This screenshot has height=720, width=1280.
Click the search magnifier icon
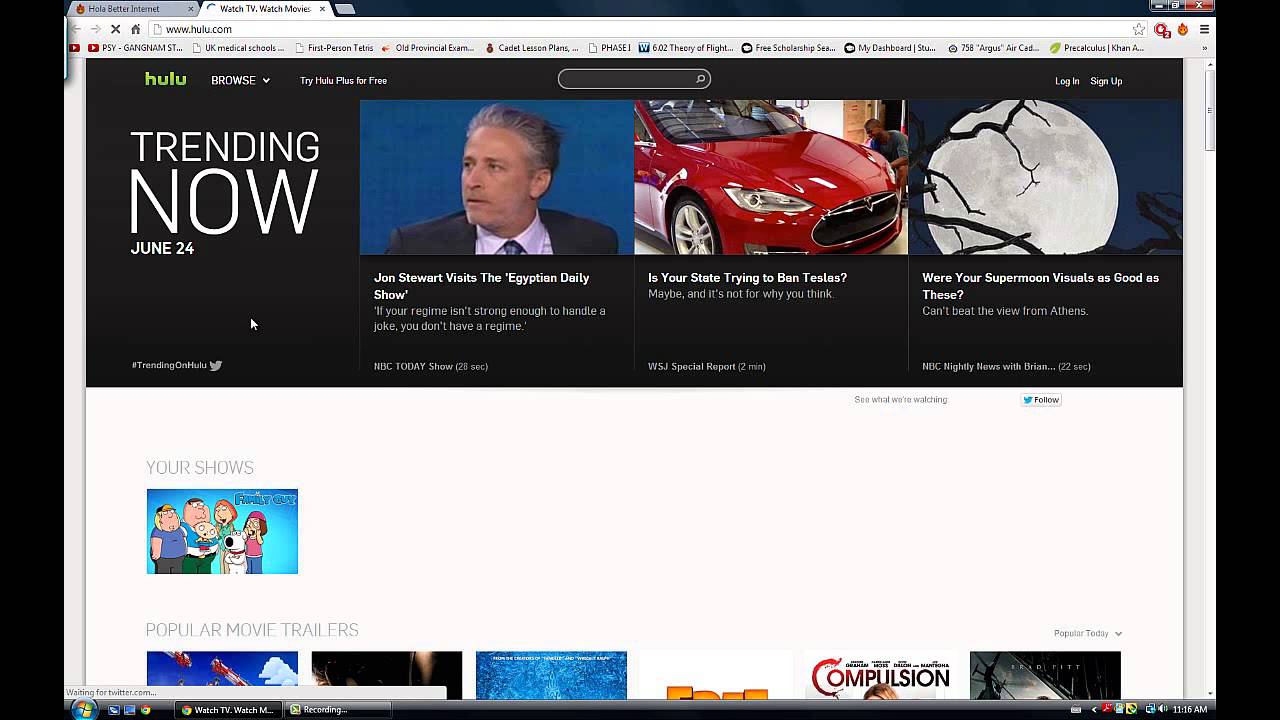tap(700, 79)
